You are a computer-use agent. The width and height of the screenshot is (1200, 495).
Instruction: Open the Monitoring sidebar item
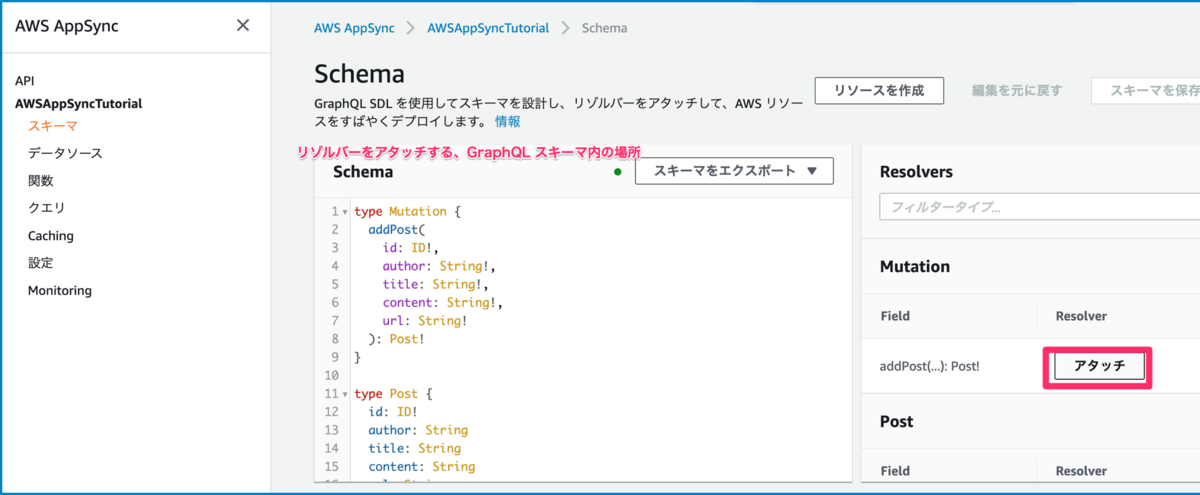click(60, 291)
